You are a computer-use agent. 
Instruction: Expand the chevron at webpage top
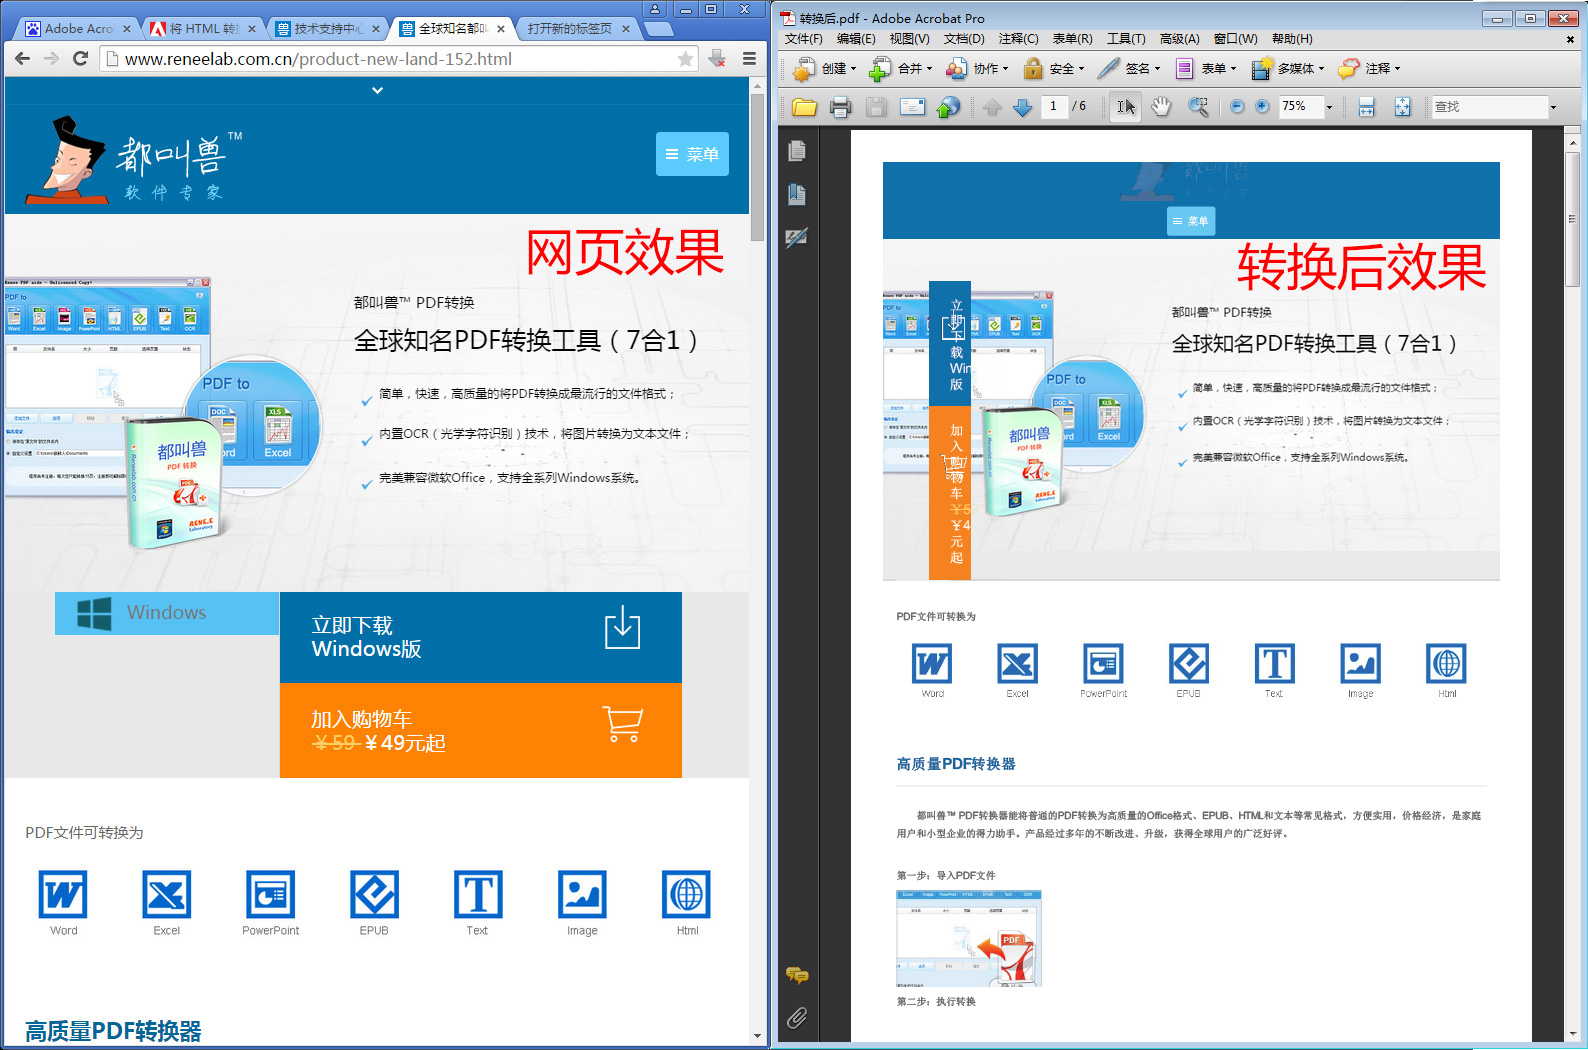click(377, 90)
